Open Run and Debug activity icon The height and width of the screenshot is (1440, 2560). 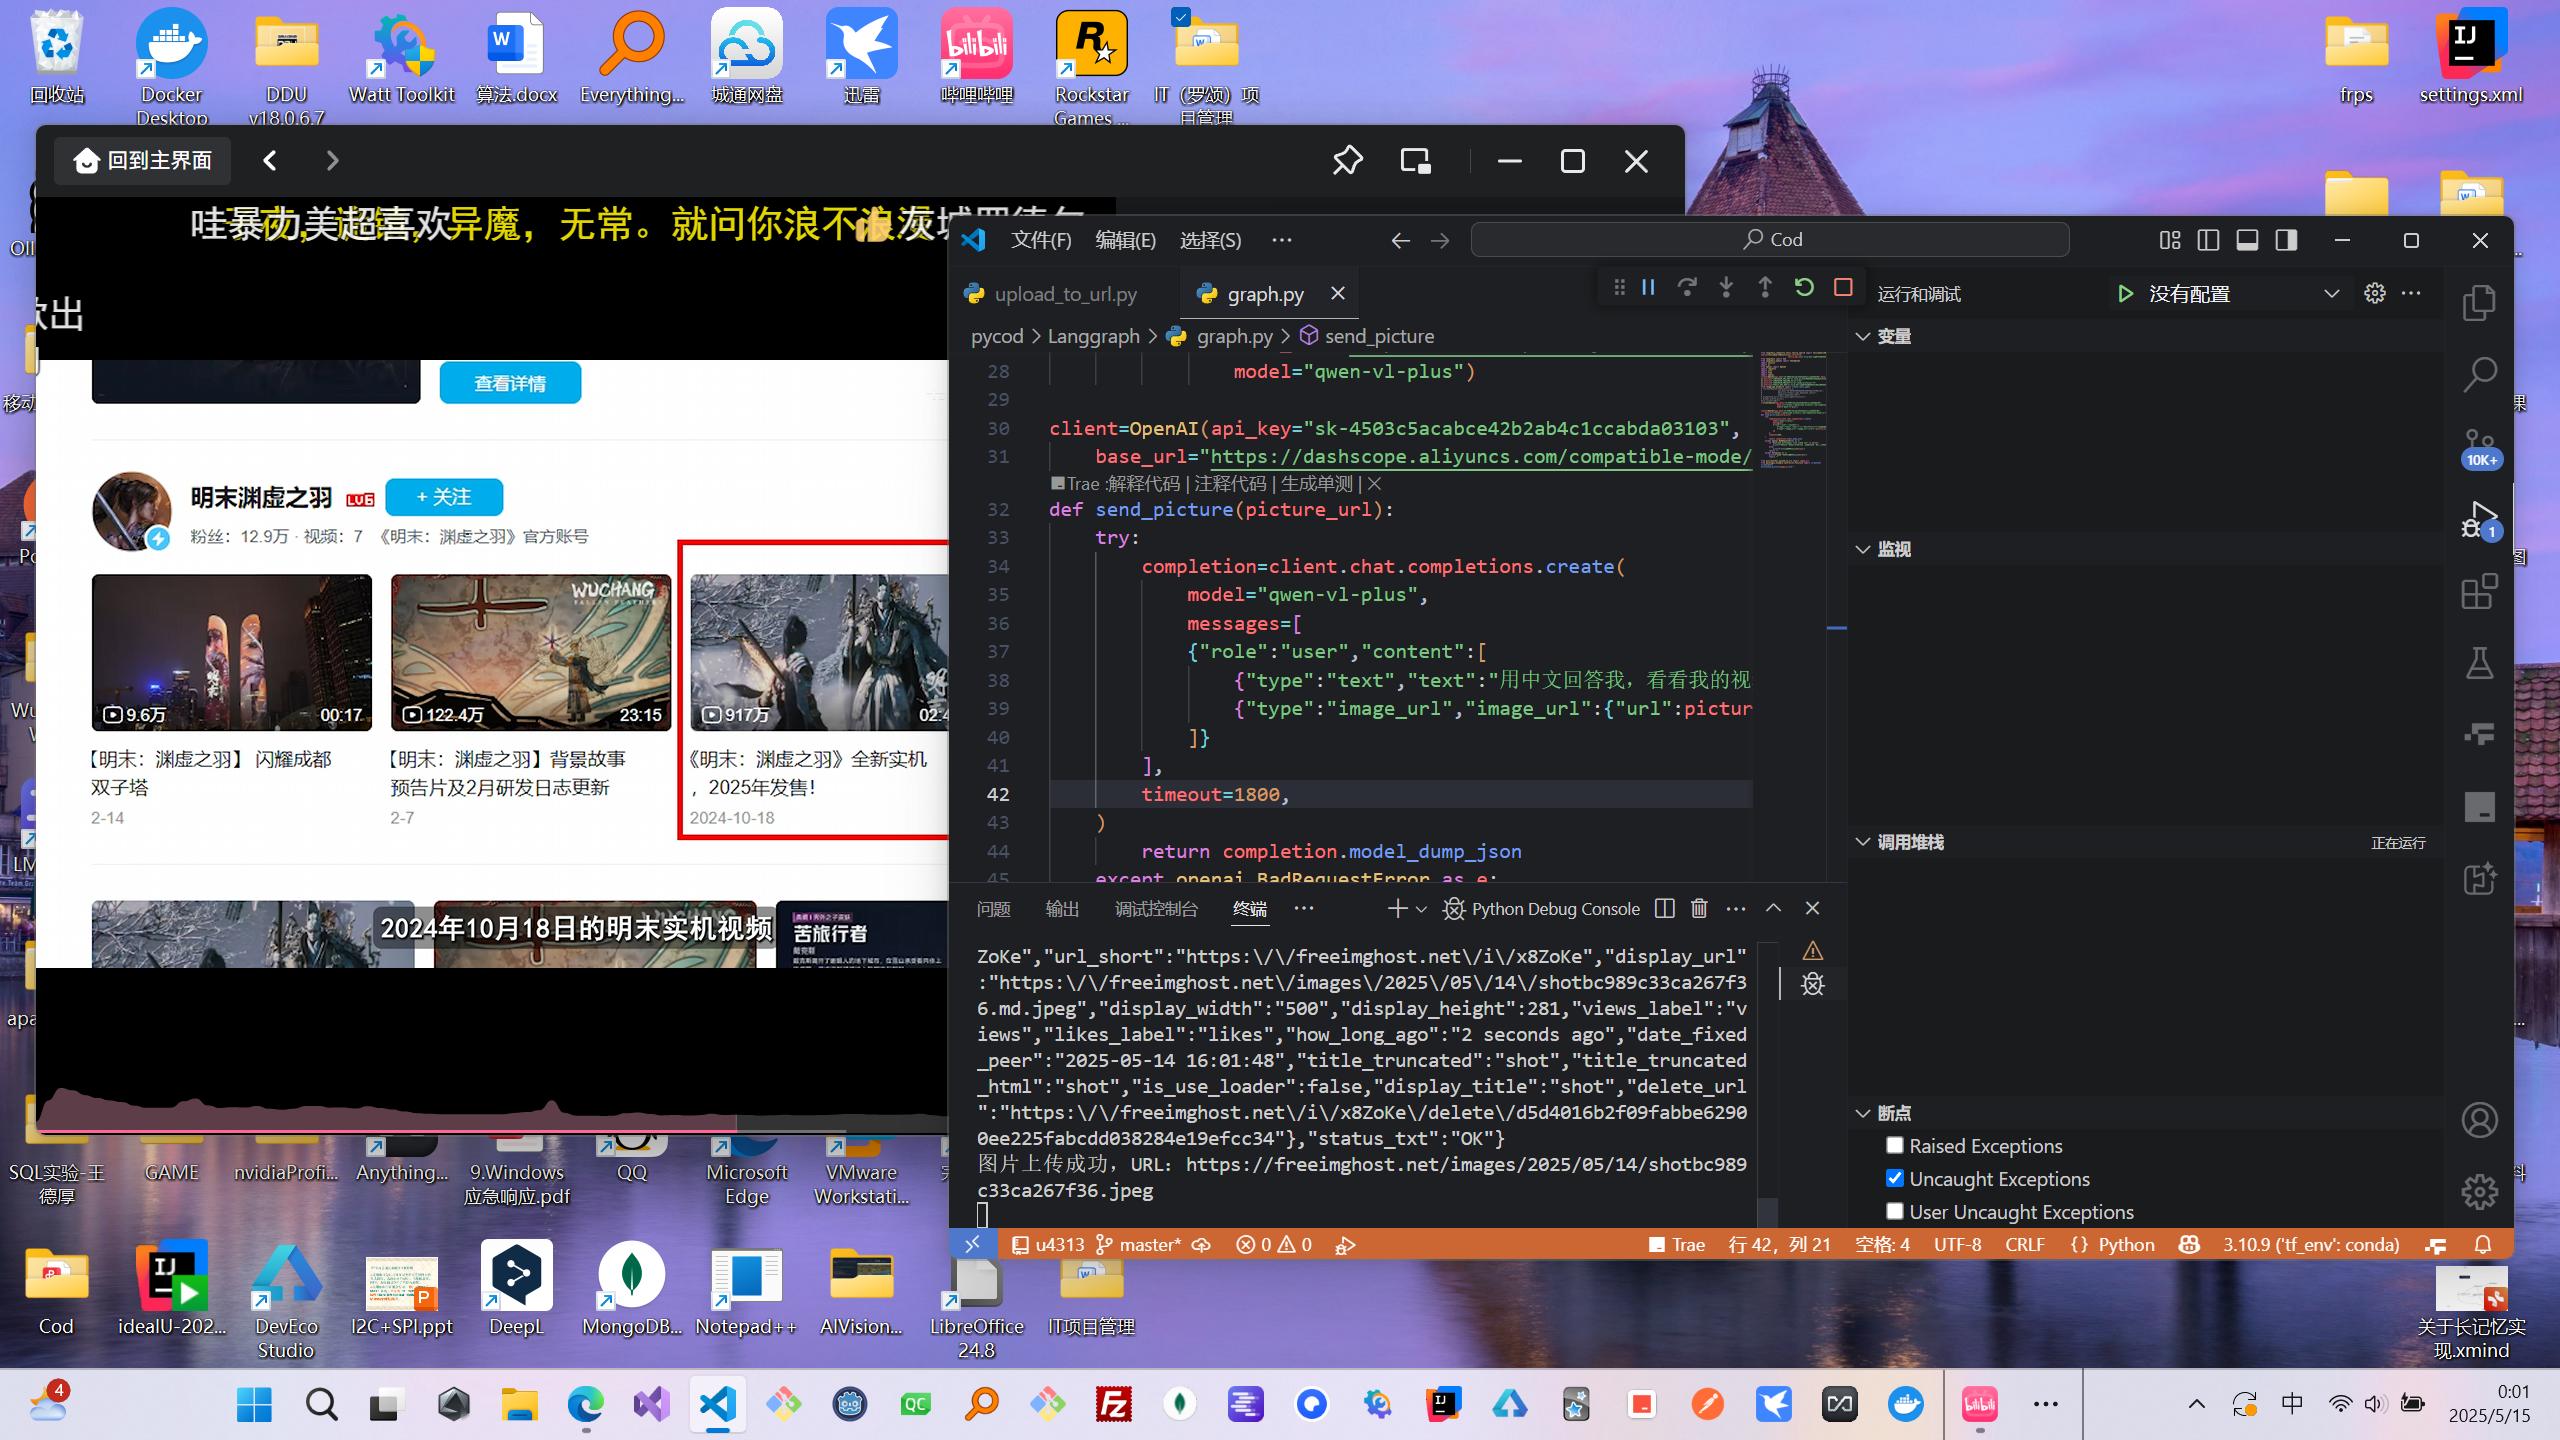pos(2479,519)
